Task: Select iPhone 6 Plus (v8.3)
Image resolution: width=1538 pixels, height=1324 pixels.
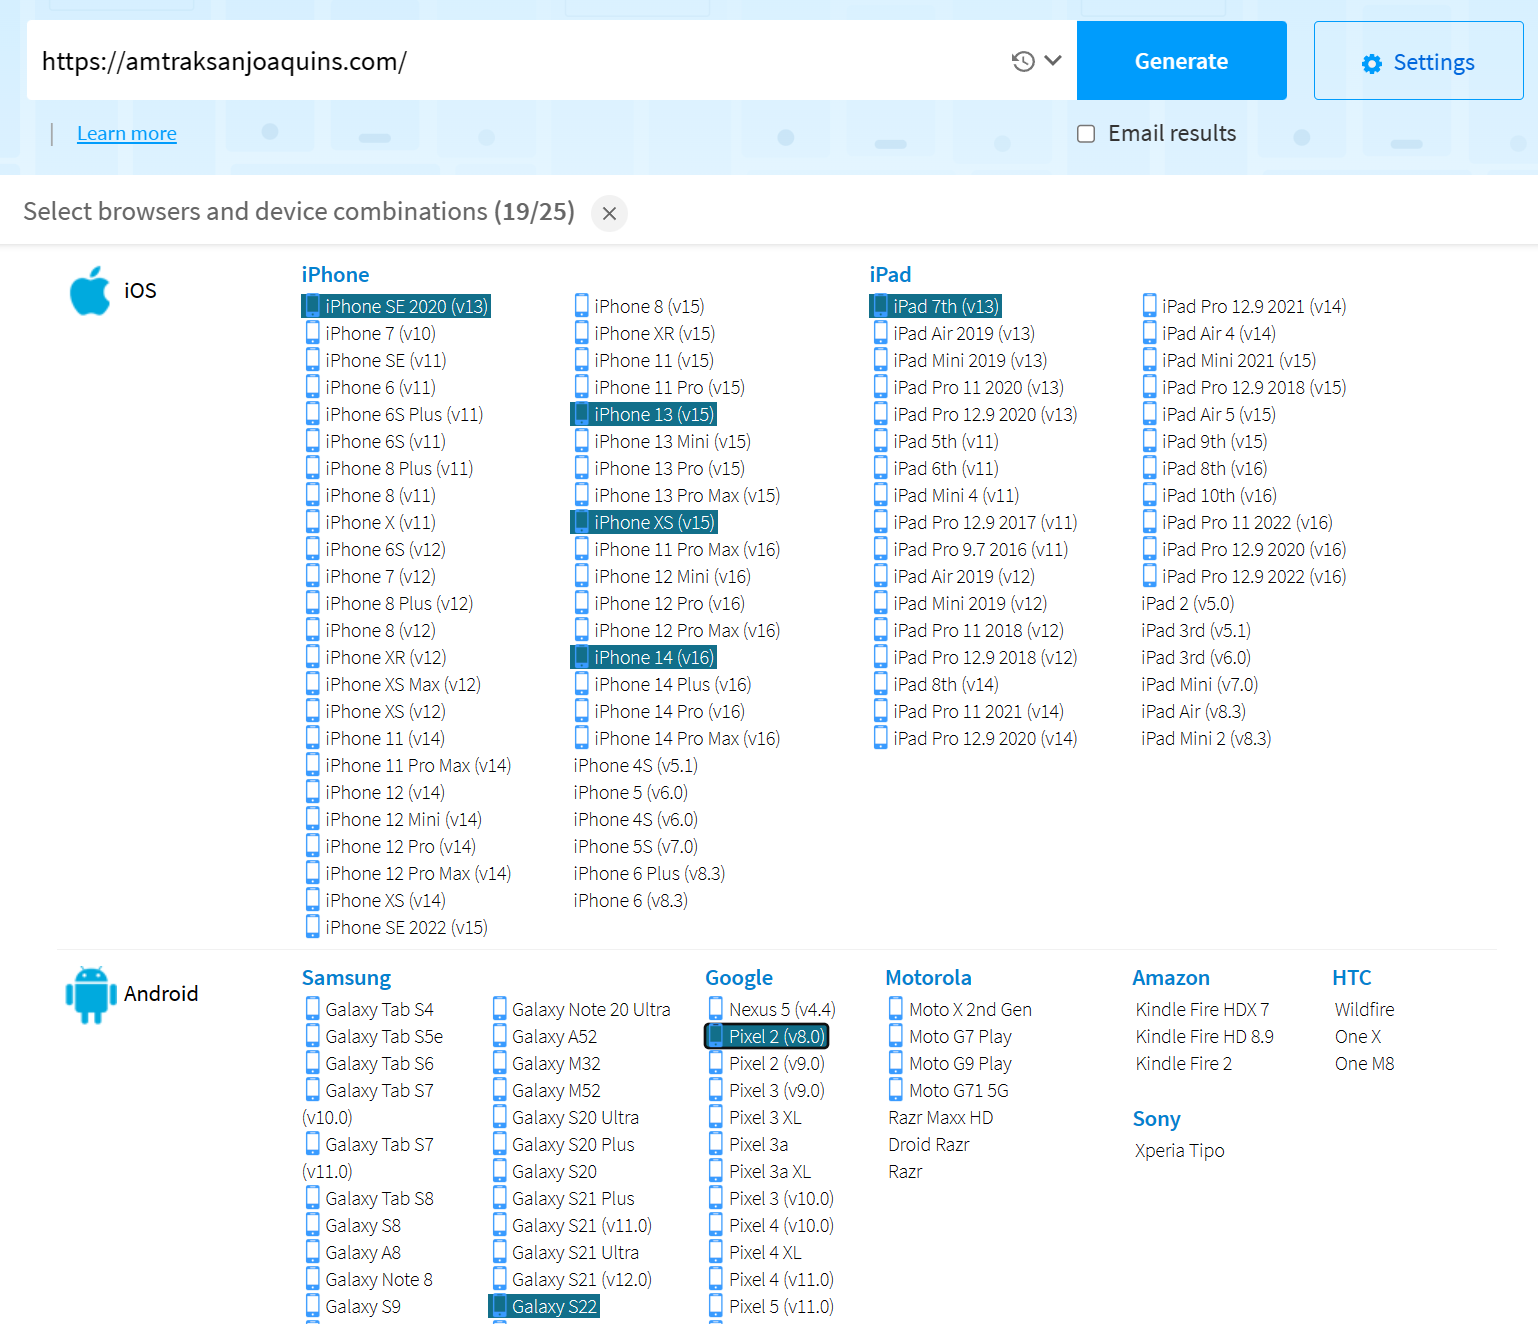Action: pyautogui.click(x=649, y=873)
